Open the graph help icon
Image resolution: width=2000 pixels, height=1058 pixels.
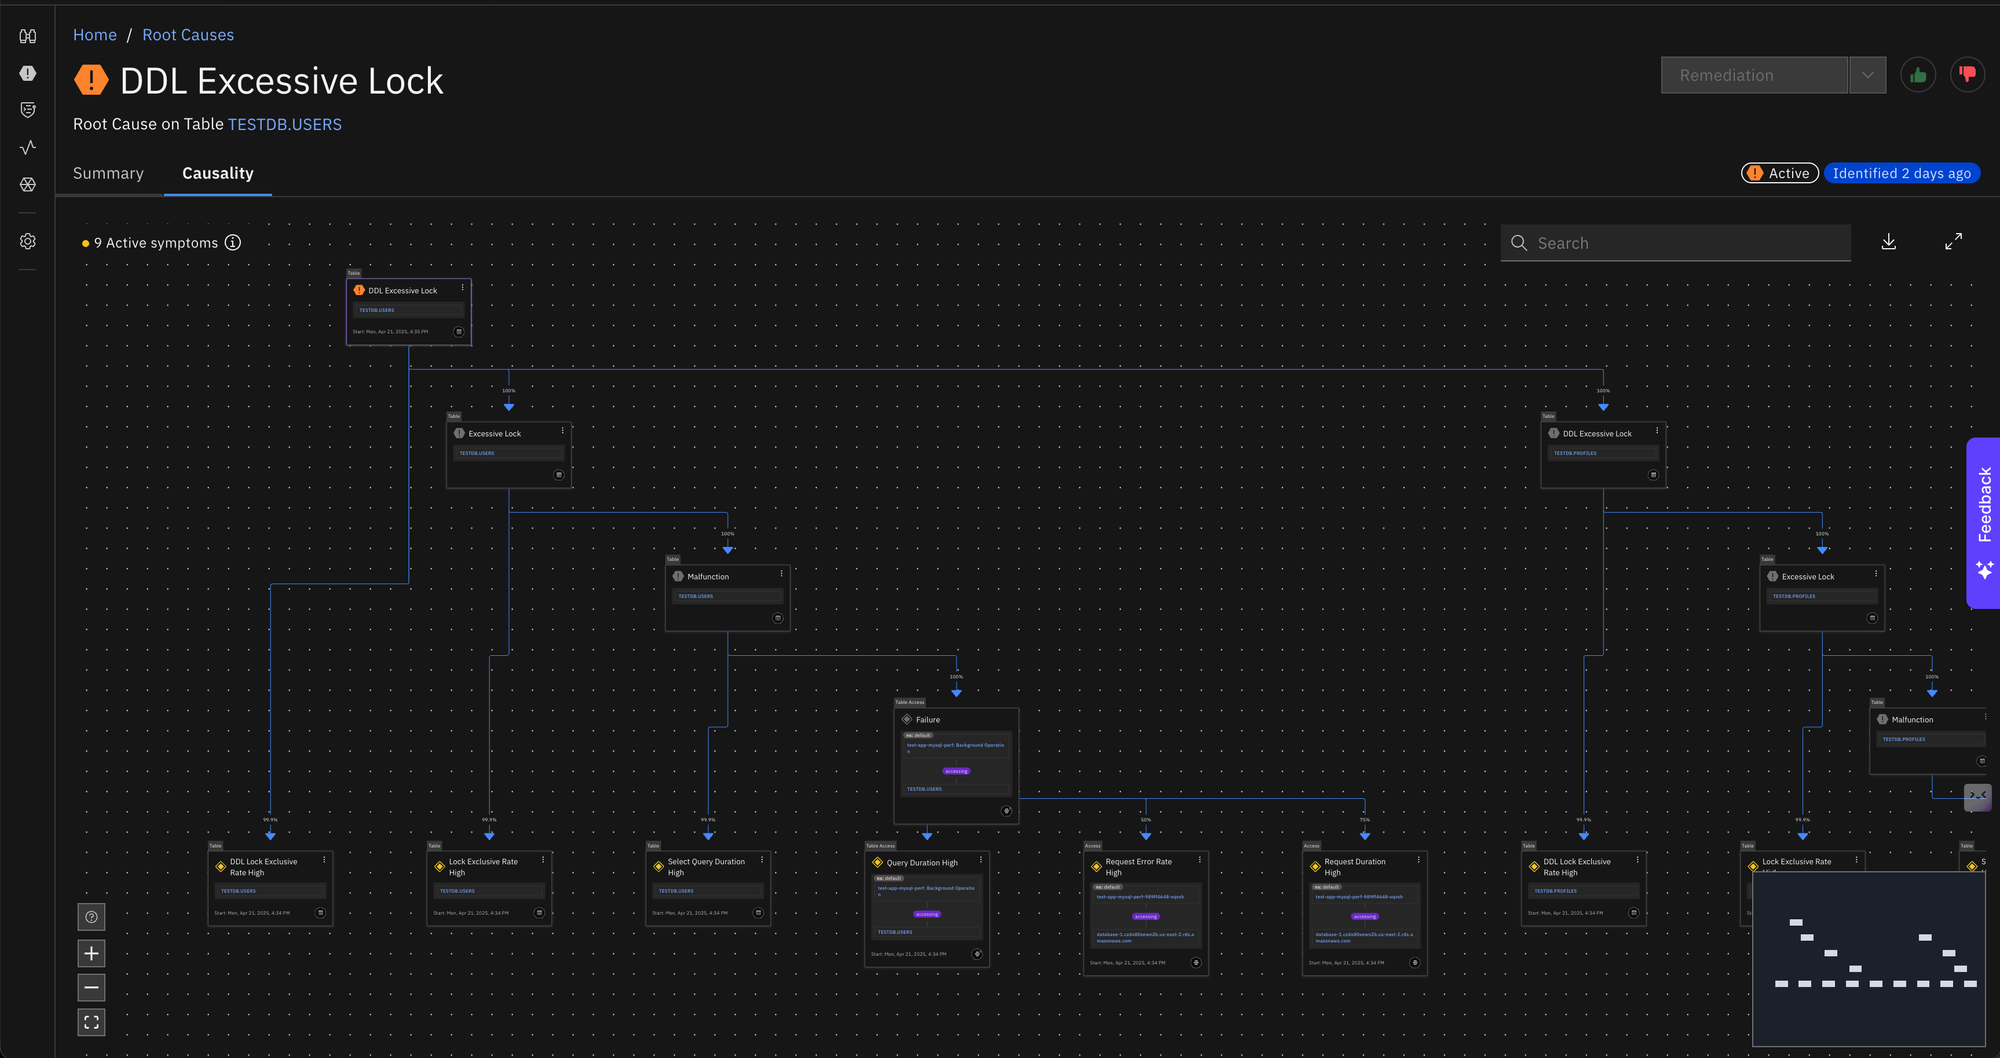91,917
